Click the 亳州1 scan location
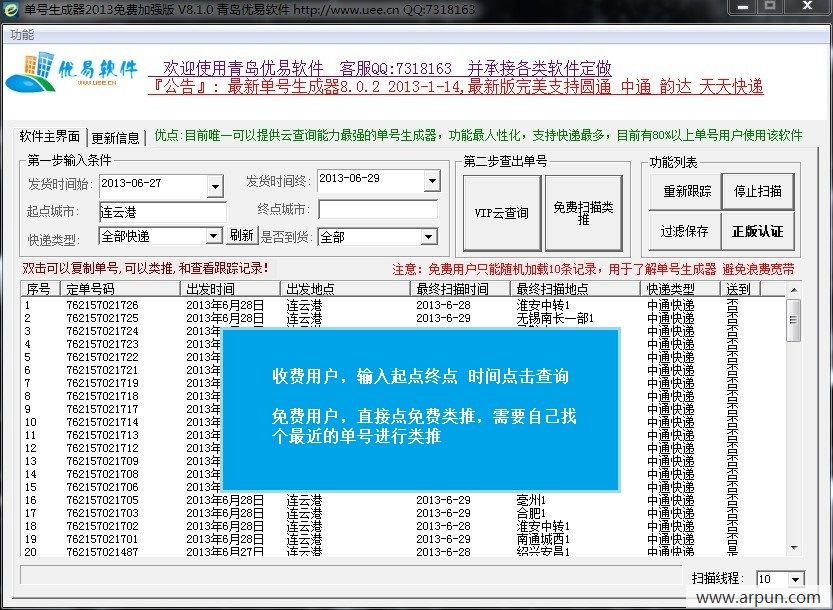This screenshot has width=833, height=610. point(531,501)
